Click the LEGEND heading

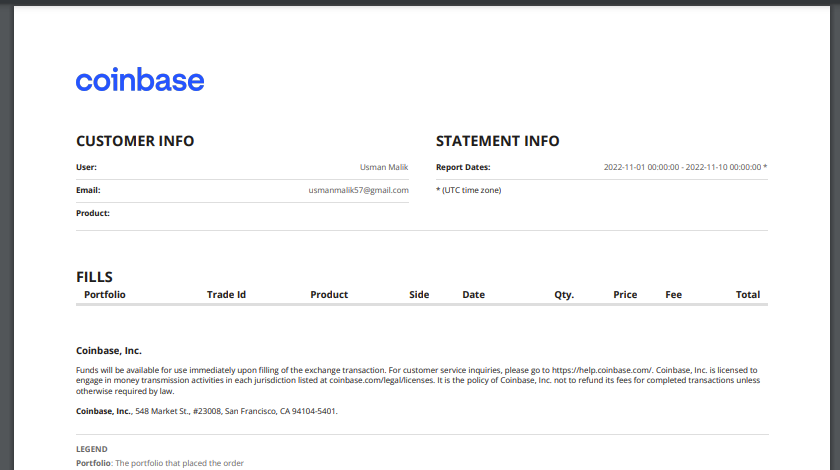click(92, 449)
